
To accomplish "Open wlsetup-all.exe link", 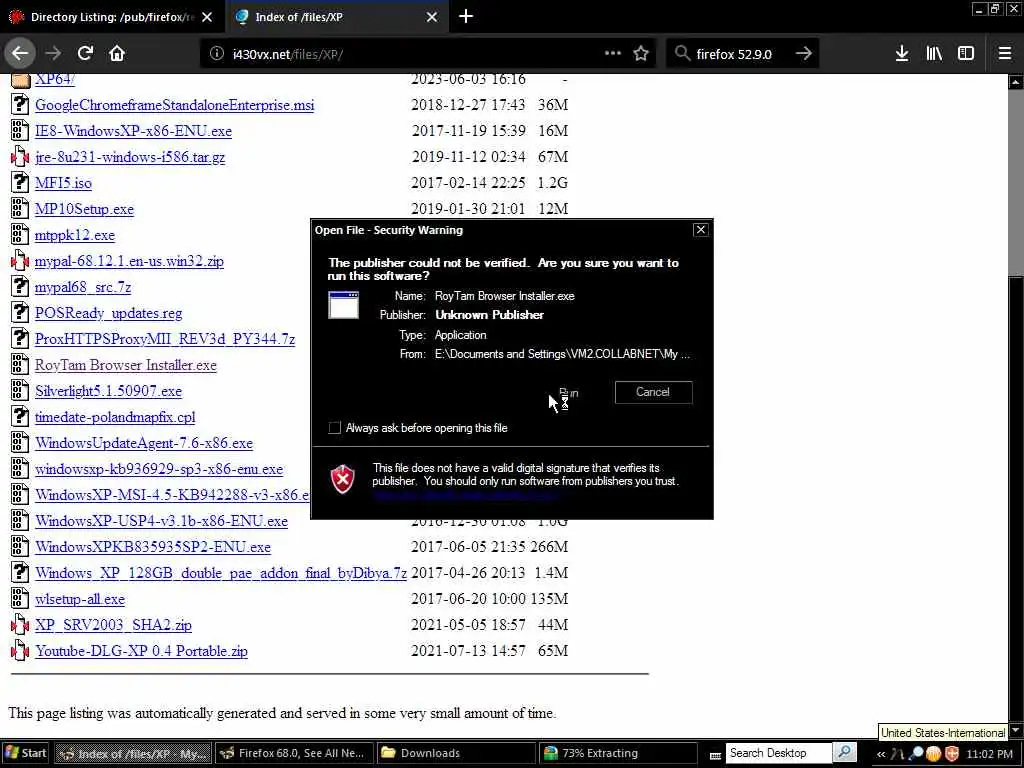I will click(80, 600).
